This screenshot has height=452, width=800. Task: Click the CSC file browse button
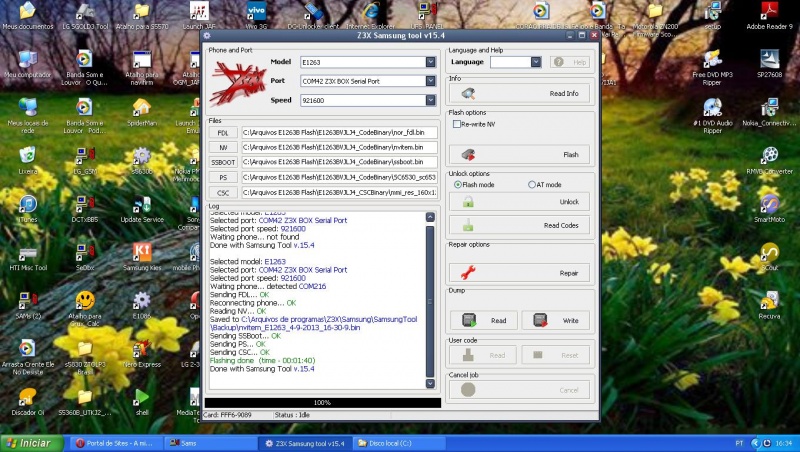click(223, 193)
